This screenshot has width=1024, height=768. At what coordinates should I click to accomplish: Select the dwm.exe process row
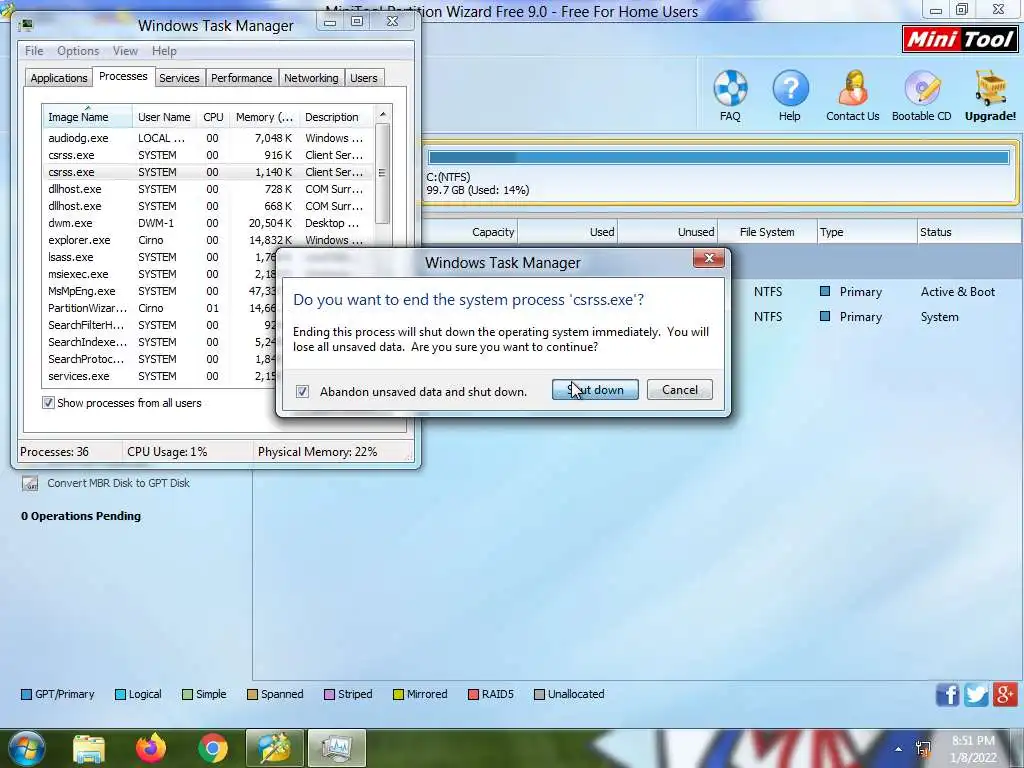[208, 223]
